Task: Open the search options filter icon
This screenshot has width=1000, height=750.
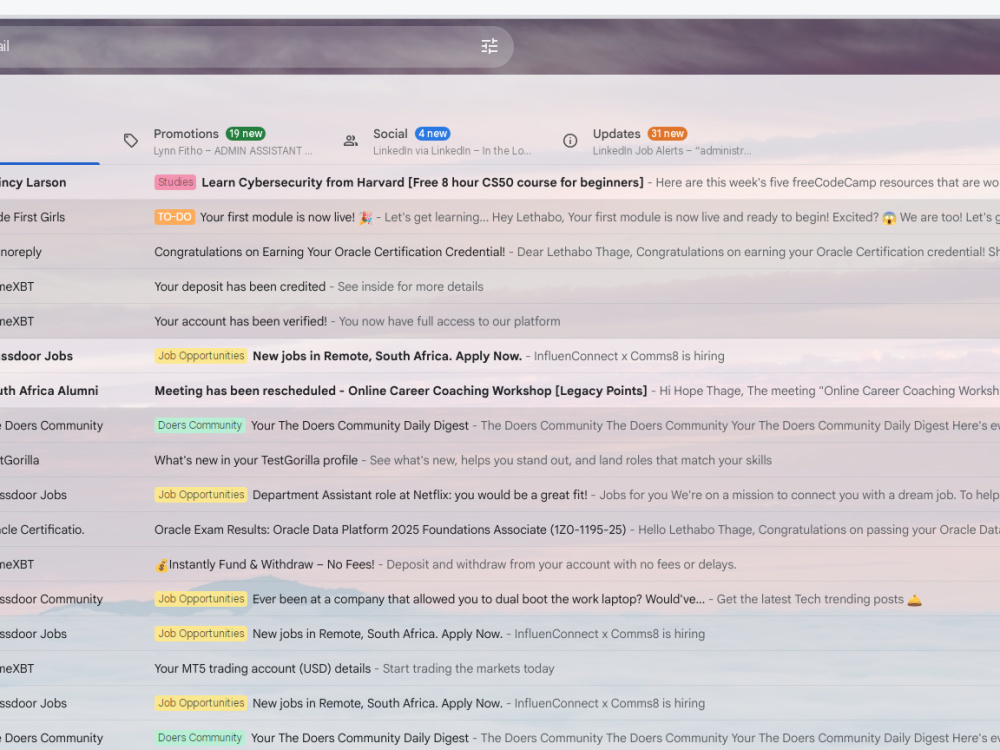Action: (489, 46)
